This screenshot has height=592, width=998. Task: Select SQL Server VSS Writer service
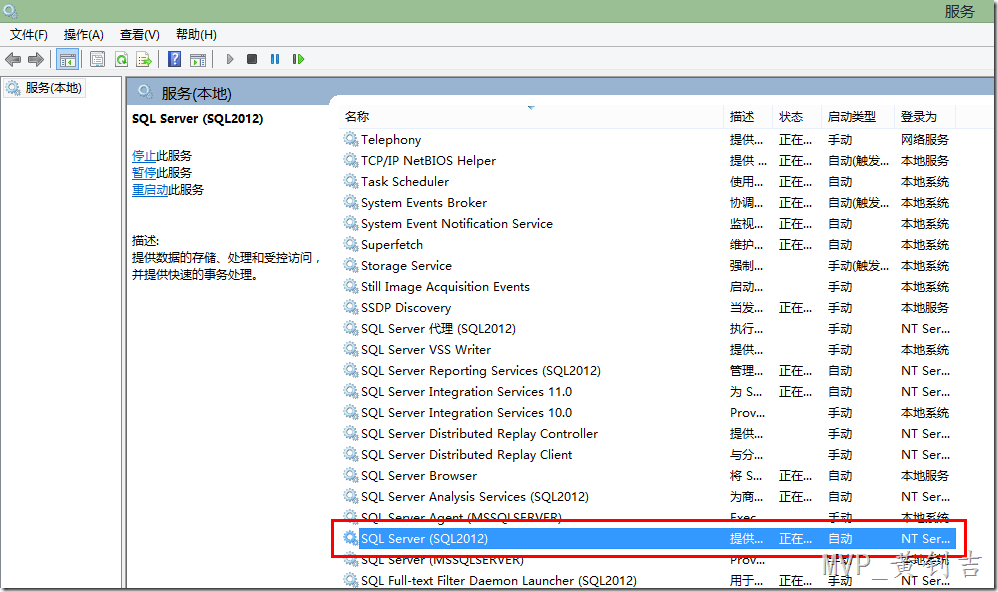coord(648,349)
